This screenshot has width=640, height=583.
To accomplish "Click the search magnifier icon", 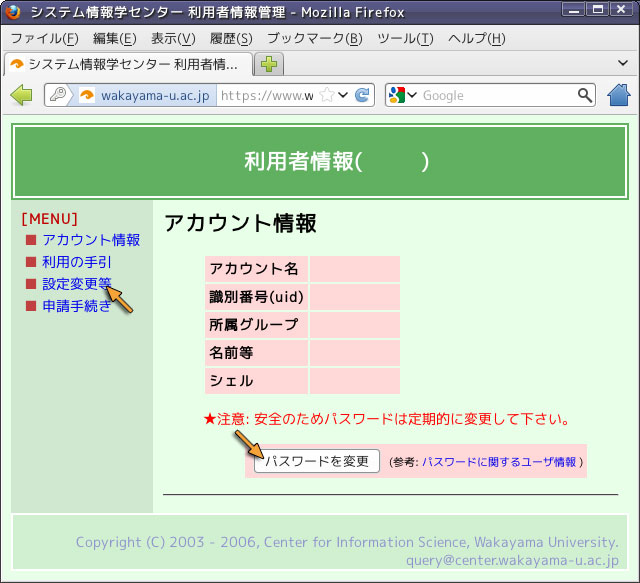I will 585,96.
